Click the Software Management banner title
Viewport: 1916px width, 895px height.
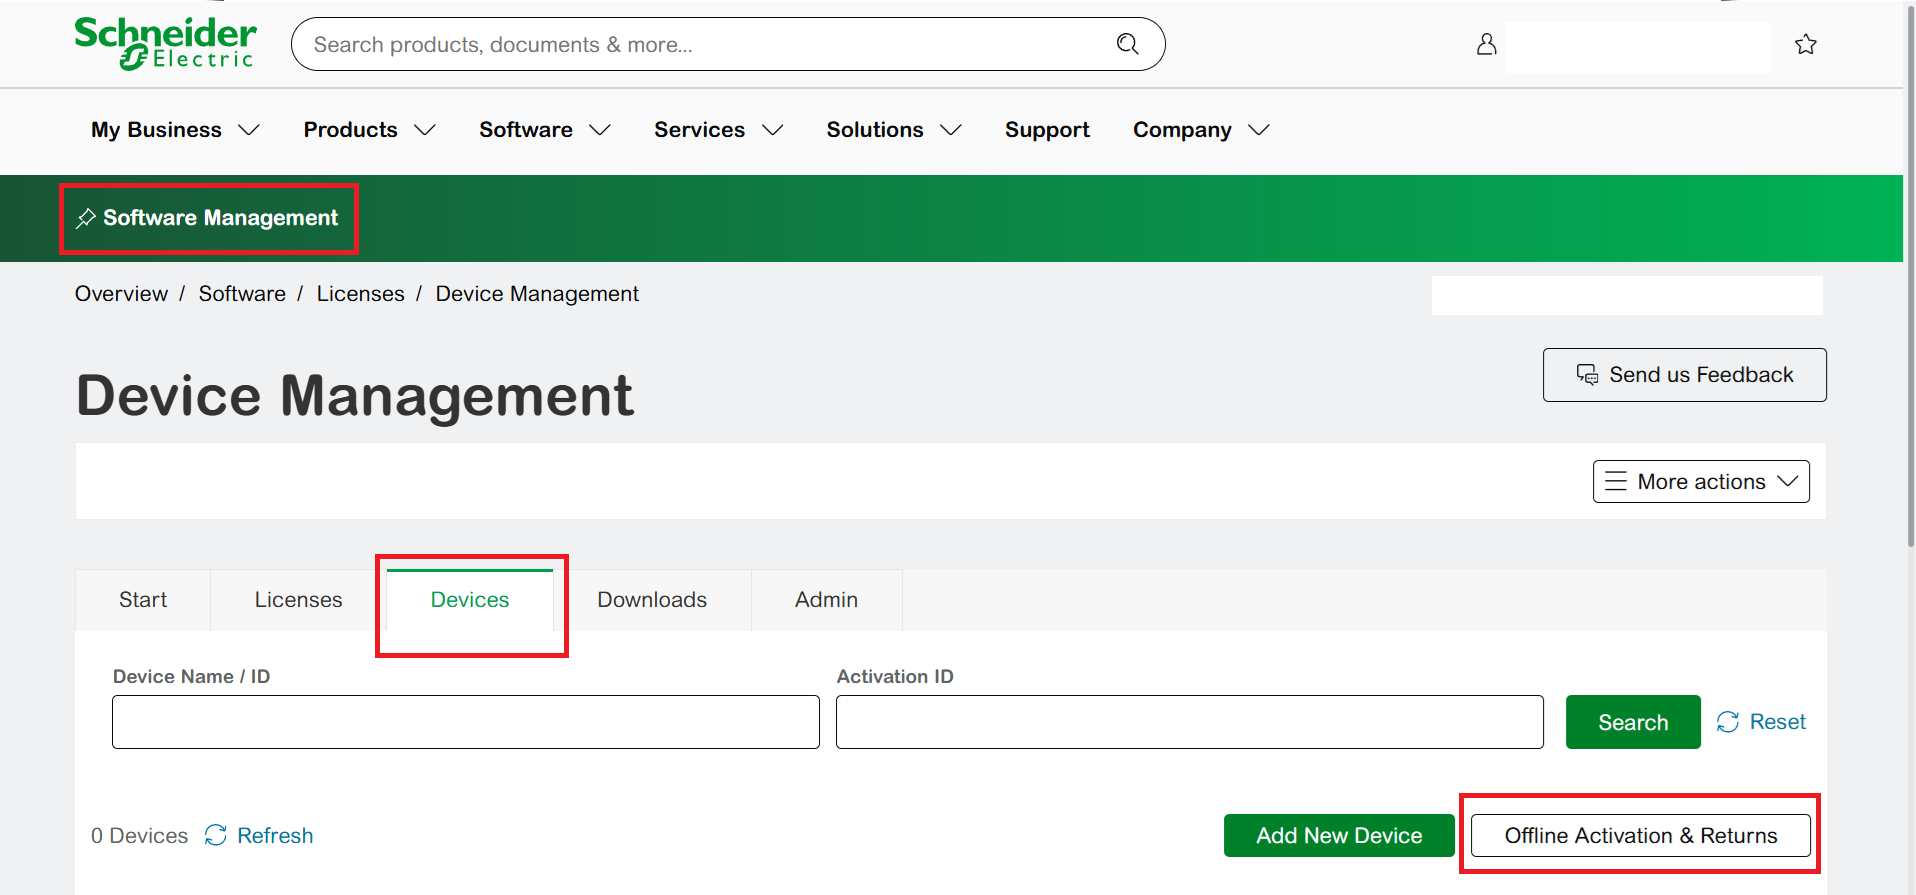coord(220,218)
